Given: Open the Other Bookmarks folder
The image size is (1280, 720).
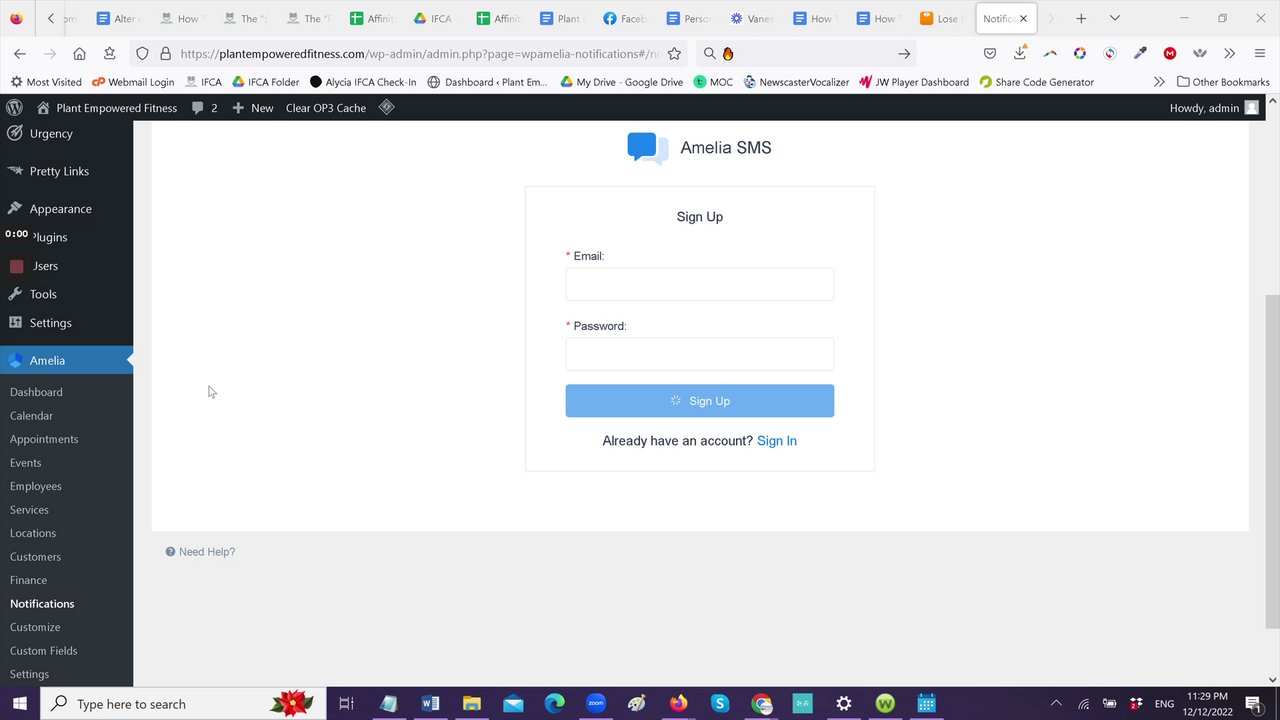Looking at the screenshot, I should click(1223, 82).
